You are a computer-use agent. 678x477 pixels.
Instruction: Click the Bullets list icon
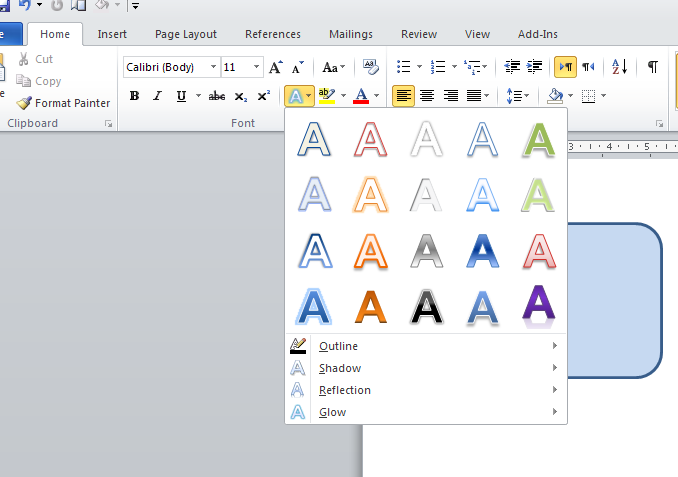[403, 67]
